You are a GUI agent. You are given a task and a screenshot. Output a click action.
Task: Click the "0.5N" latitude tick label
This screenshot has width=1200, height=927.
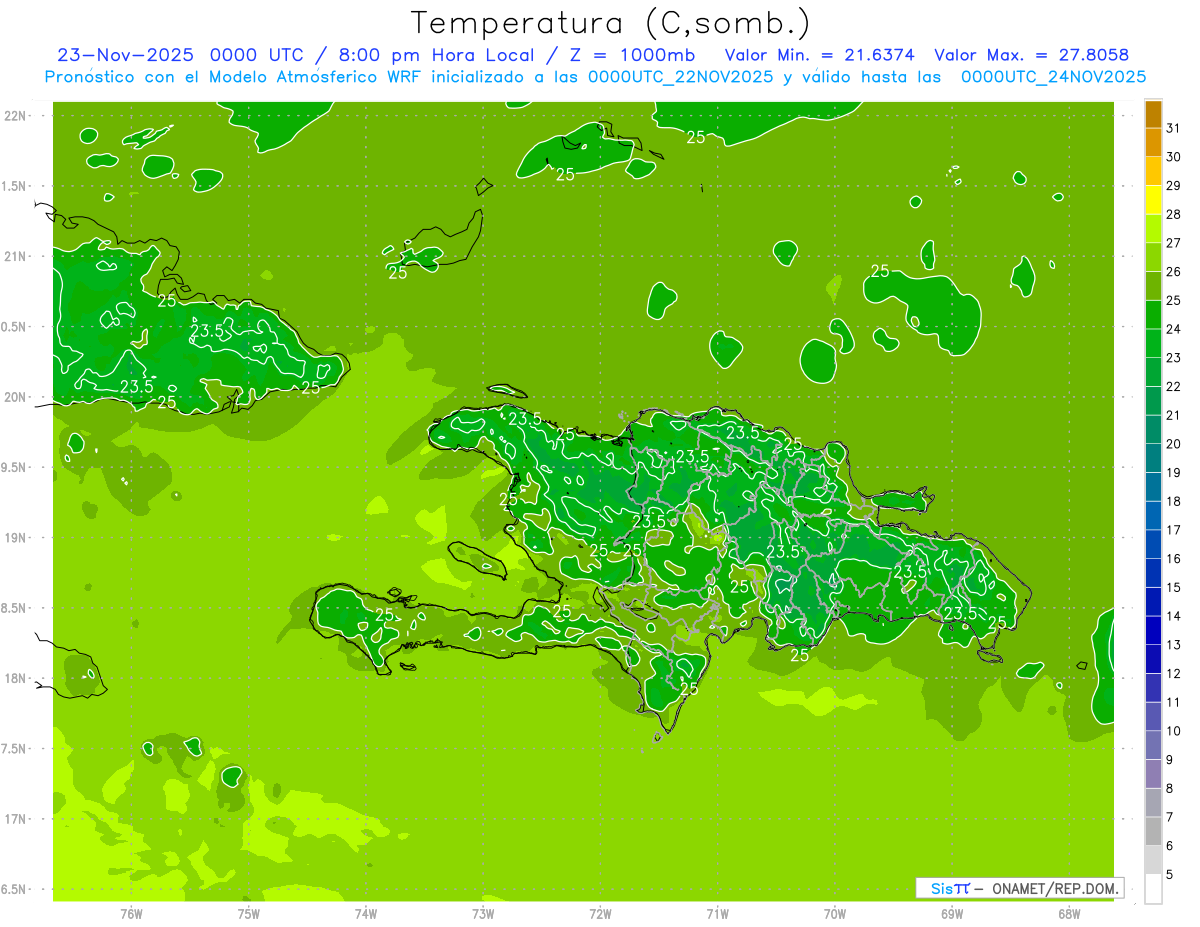[14, 327]
